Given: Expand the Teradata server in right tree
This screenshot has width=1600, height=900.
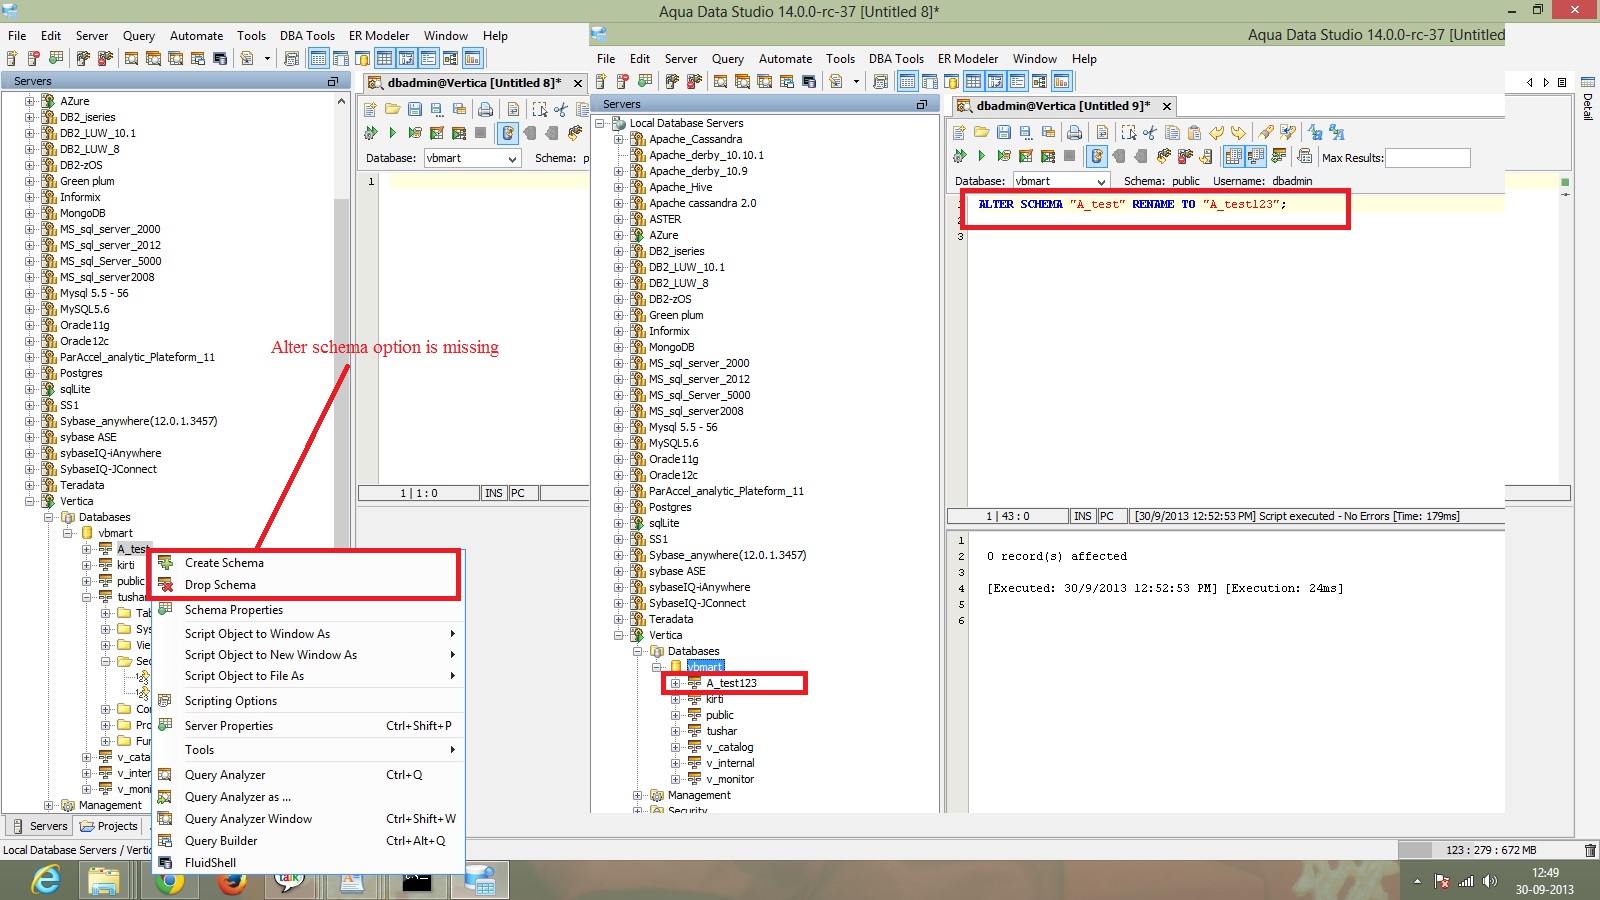Looking at the screenshot, I should 619,619.
